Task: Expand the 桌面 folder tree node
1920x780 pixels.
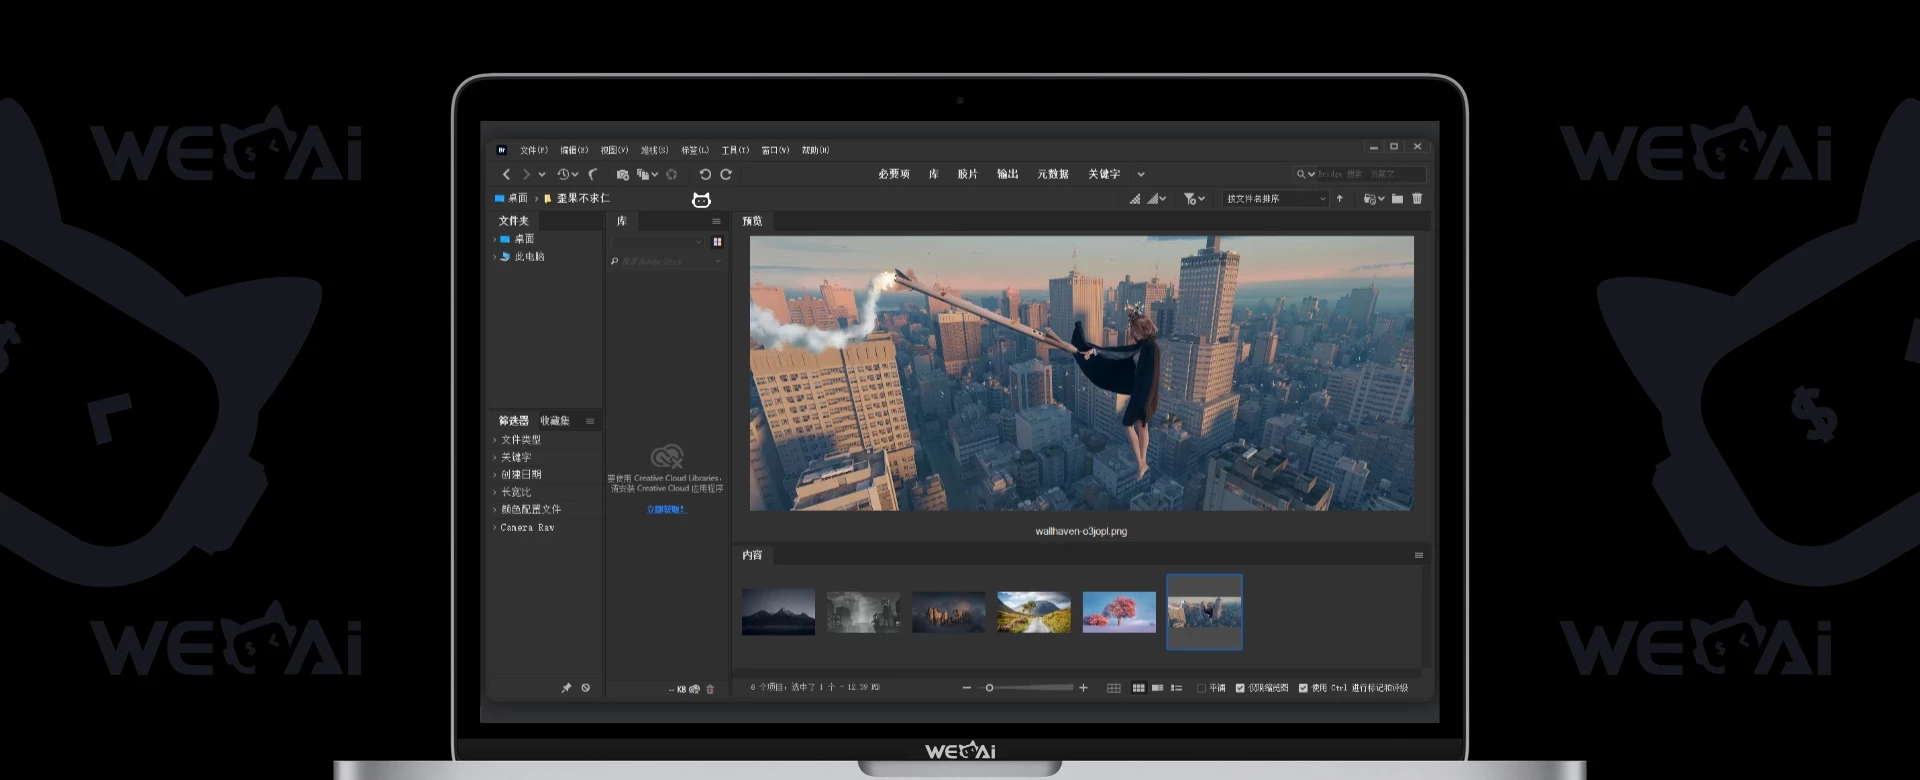Action: tap(494, 240)
